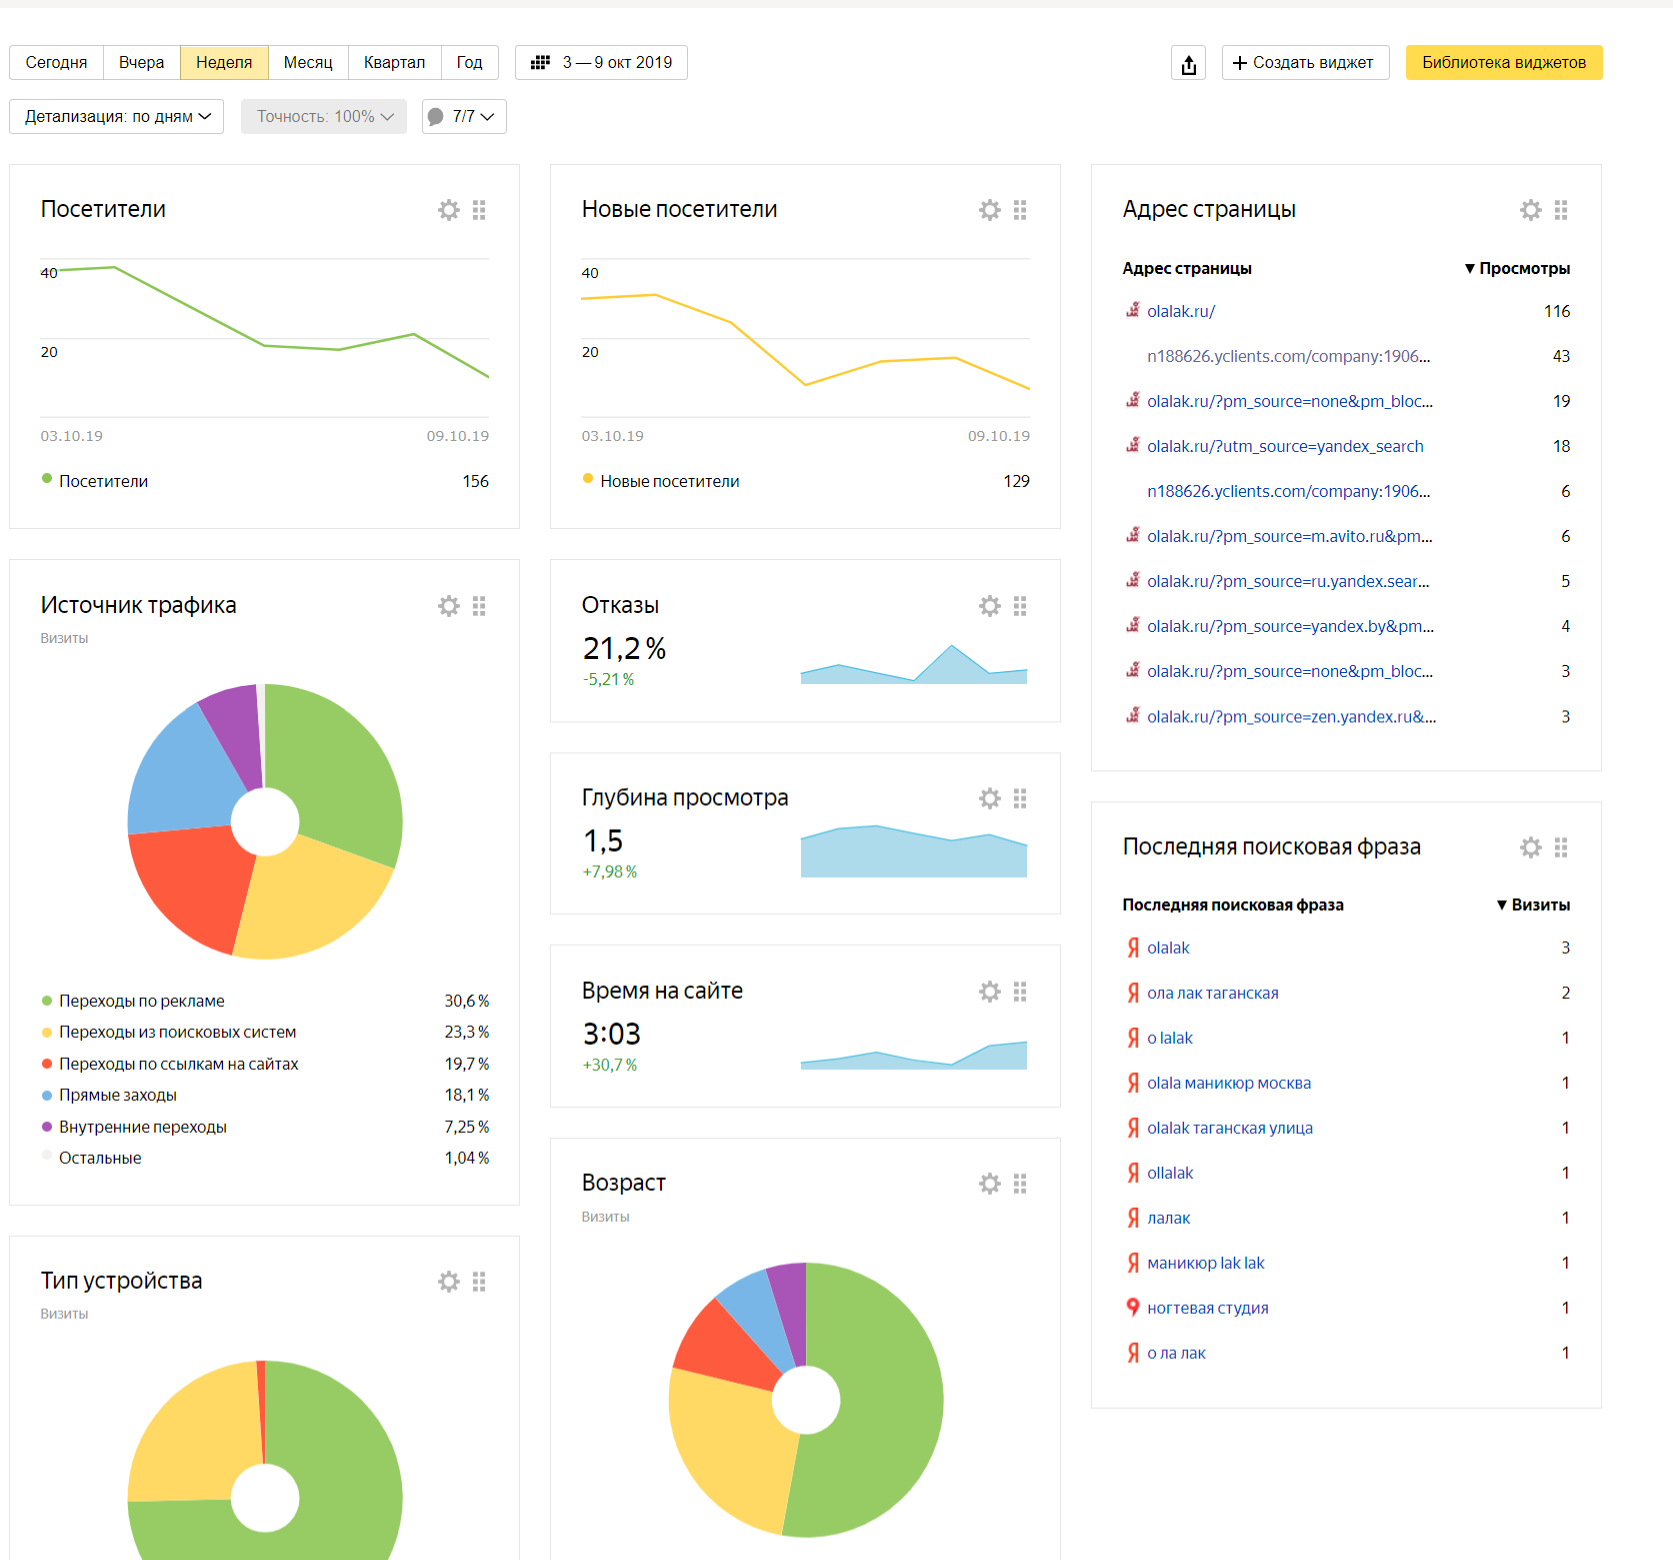Screen dimensions: 1673x1560
Task: Open settings gear of Отказы widget
Action: [990, 606]
